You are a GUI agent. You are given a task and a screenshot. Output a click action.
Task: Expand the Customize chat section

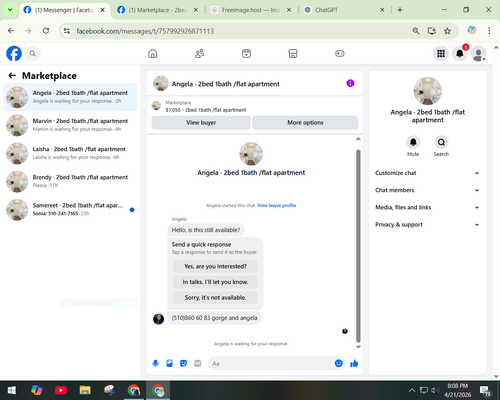tap(427, 173)
